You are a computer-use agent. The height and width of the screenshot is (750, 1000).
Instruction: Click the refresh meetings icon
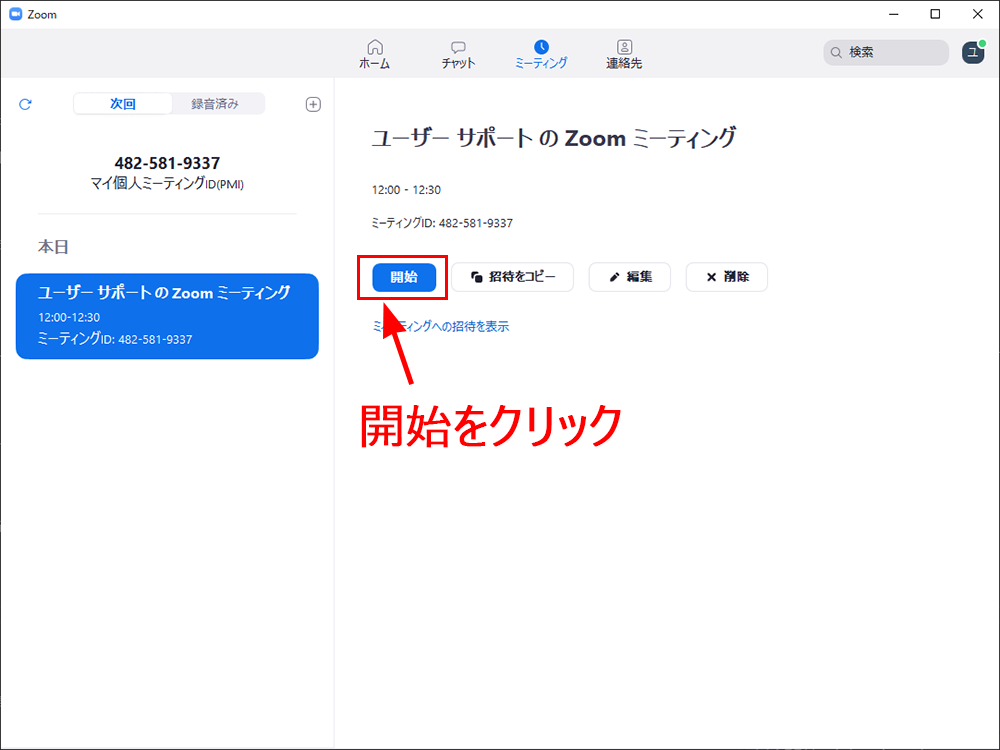coord(26,104)
